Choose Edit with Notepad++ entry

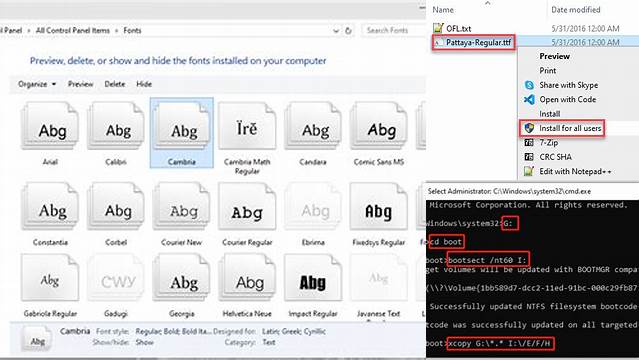[575, 171]
